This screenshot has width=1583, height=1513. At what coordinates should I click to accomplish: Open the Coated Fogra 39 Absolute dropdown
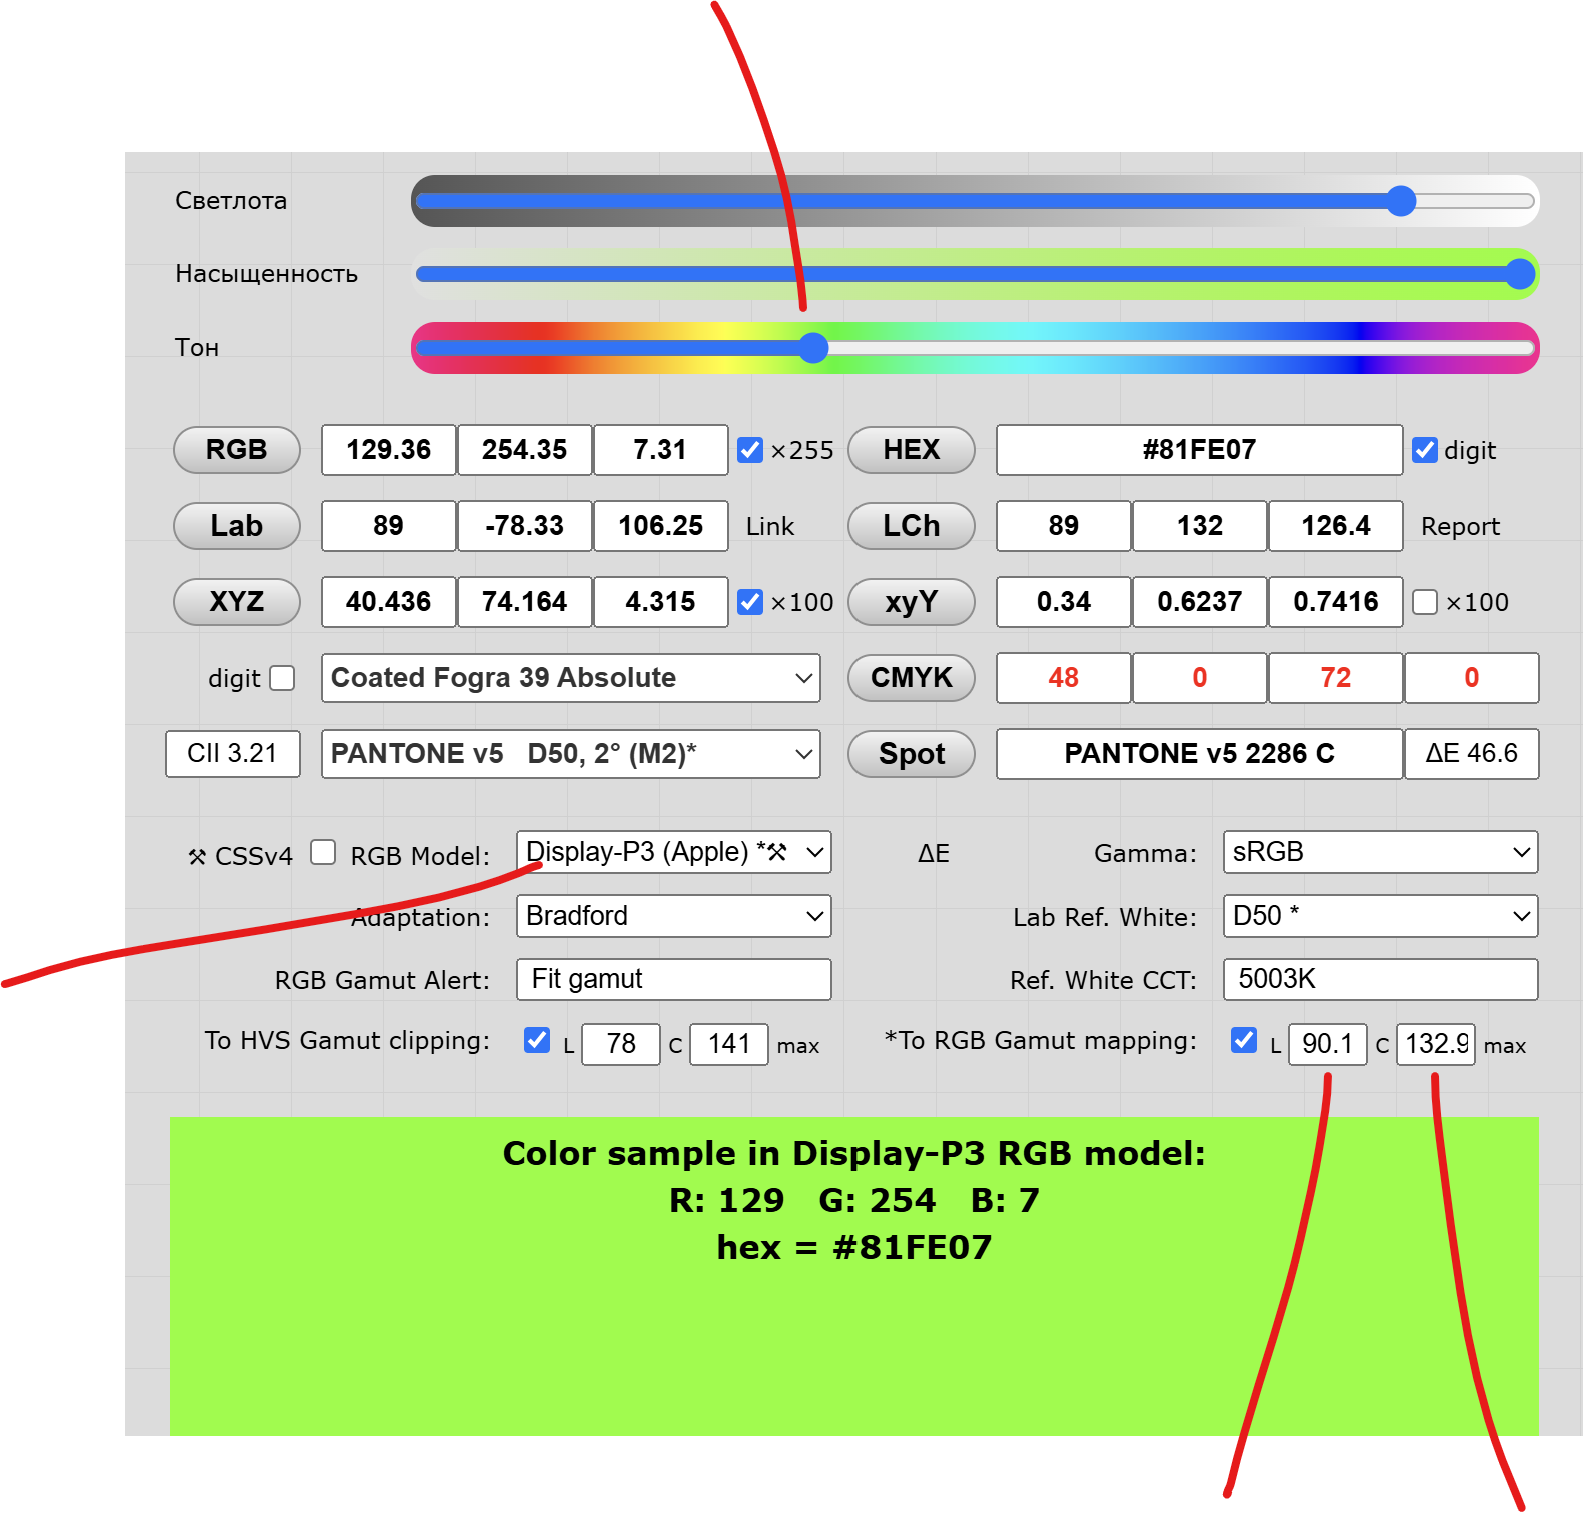570,678
